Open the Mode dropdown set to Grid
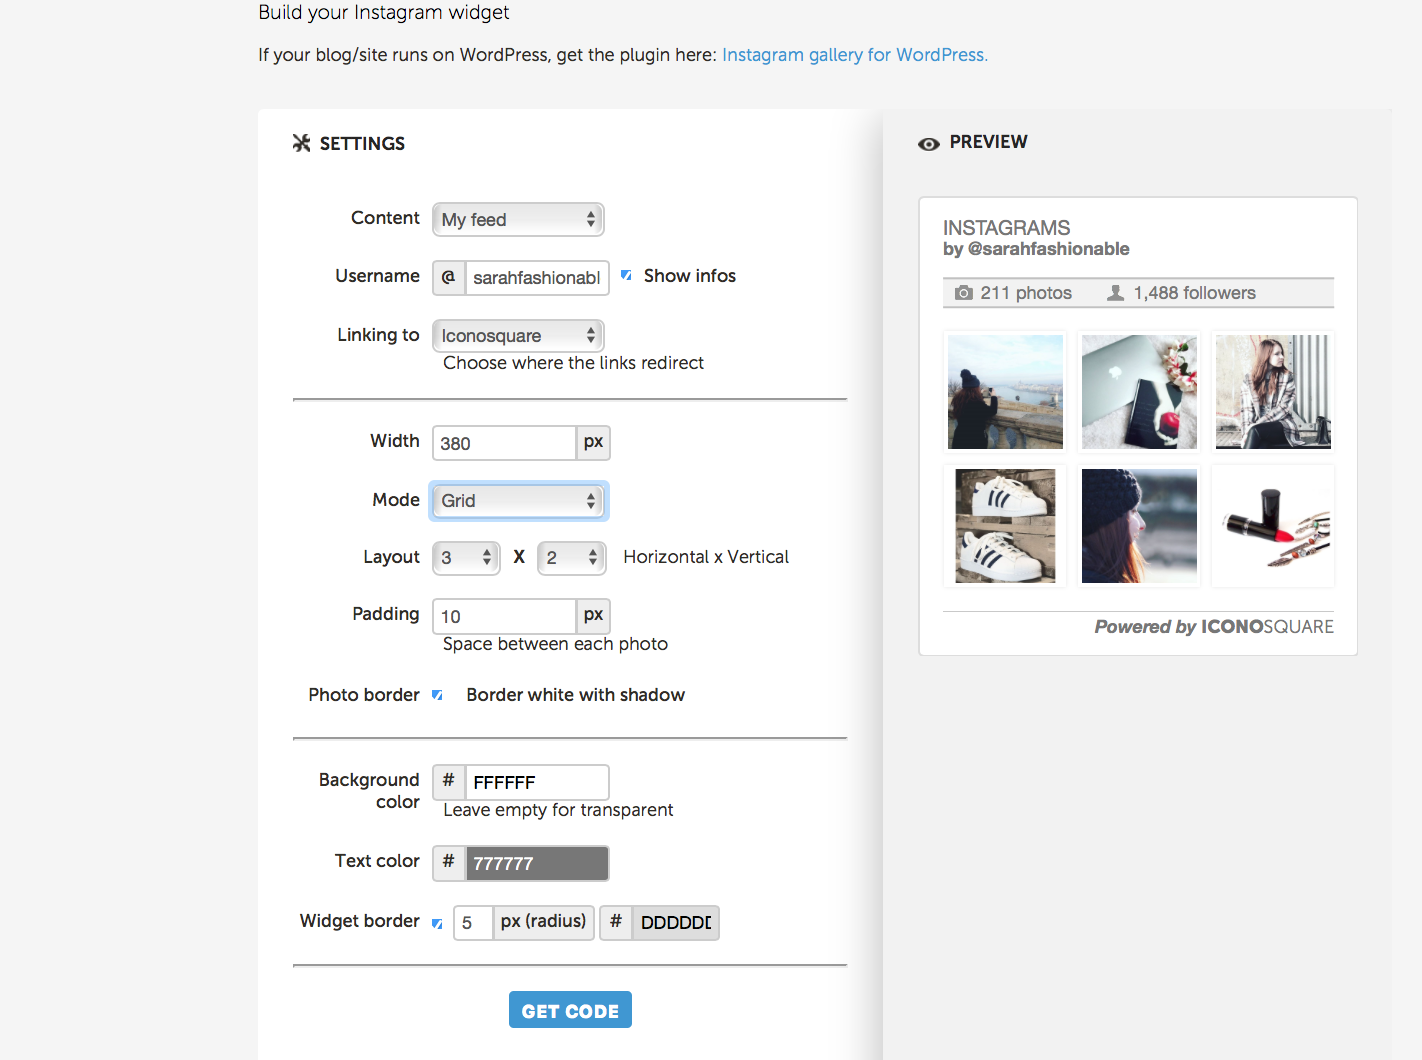The width and height of the screenshot is (1422, 1060). click(518, 501)
